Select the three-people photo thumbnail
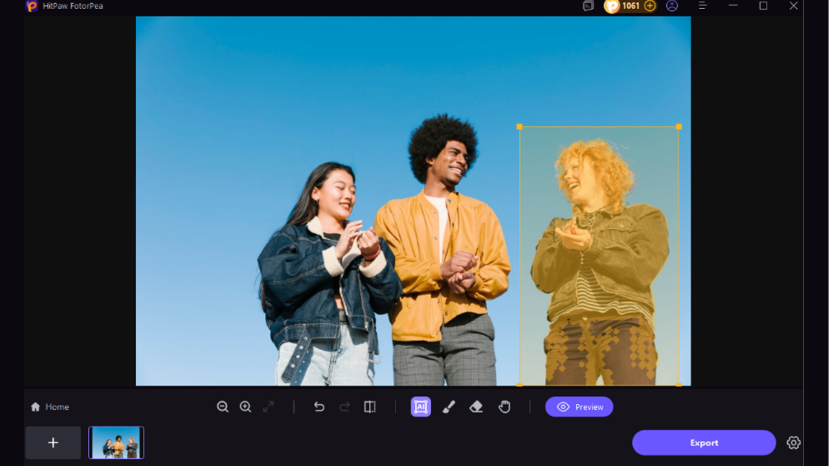829x466 pixels. (116, 443)
